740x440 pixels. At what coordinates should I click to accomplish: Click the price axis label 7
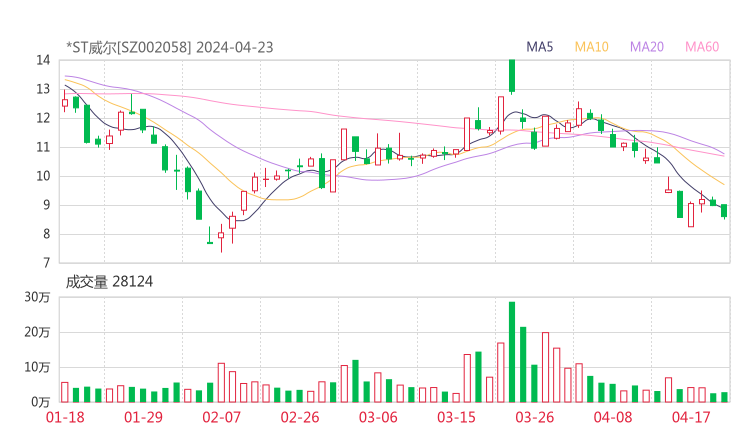pyautogui.click(x=46, y=263)
